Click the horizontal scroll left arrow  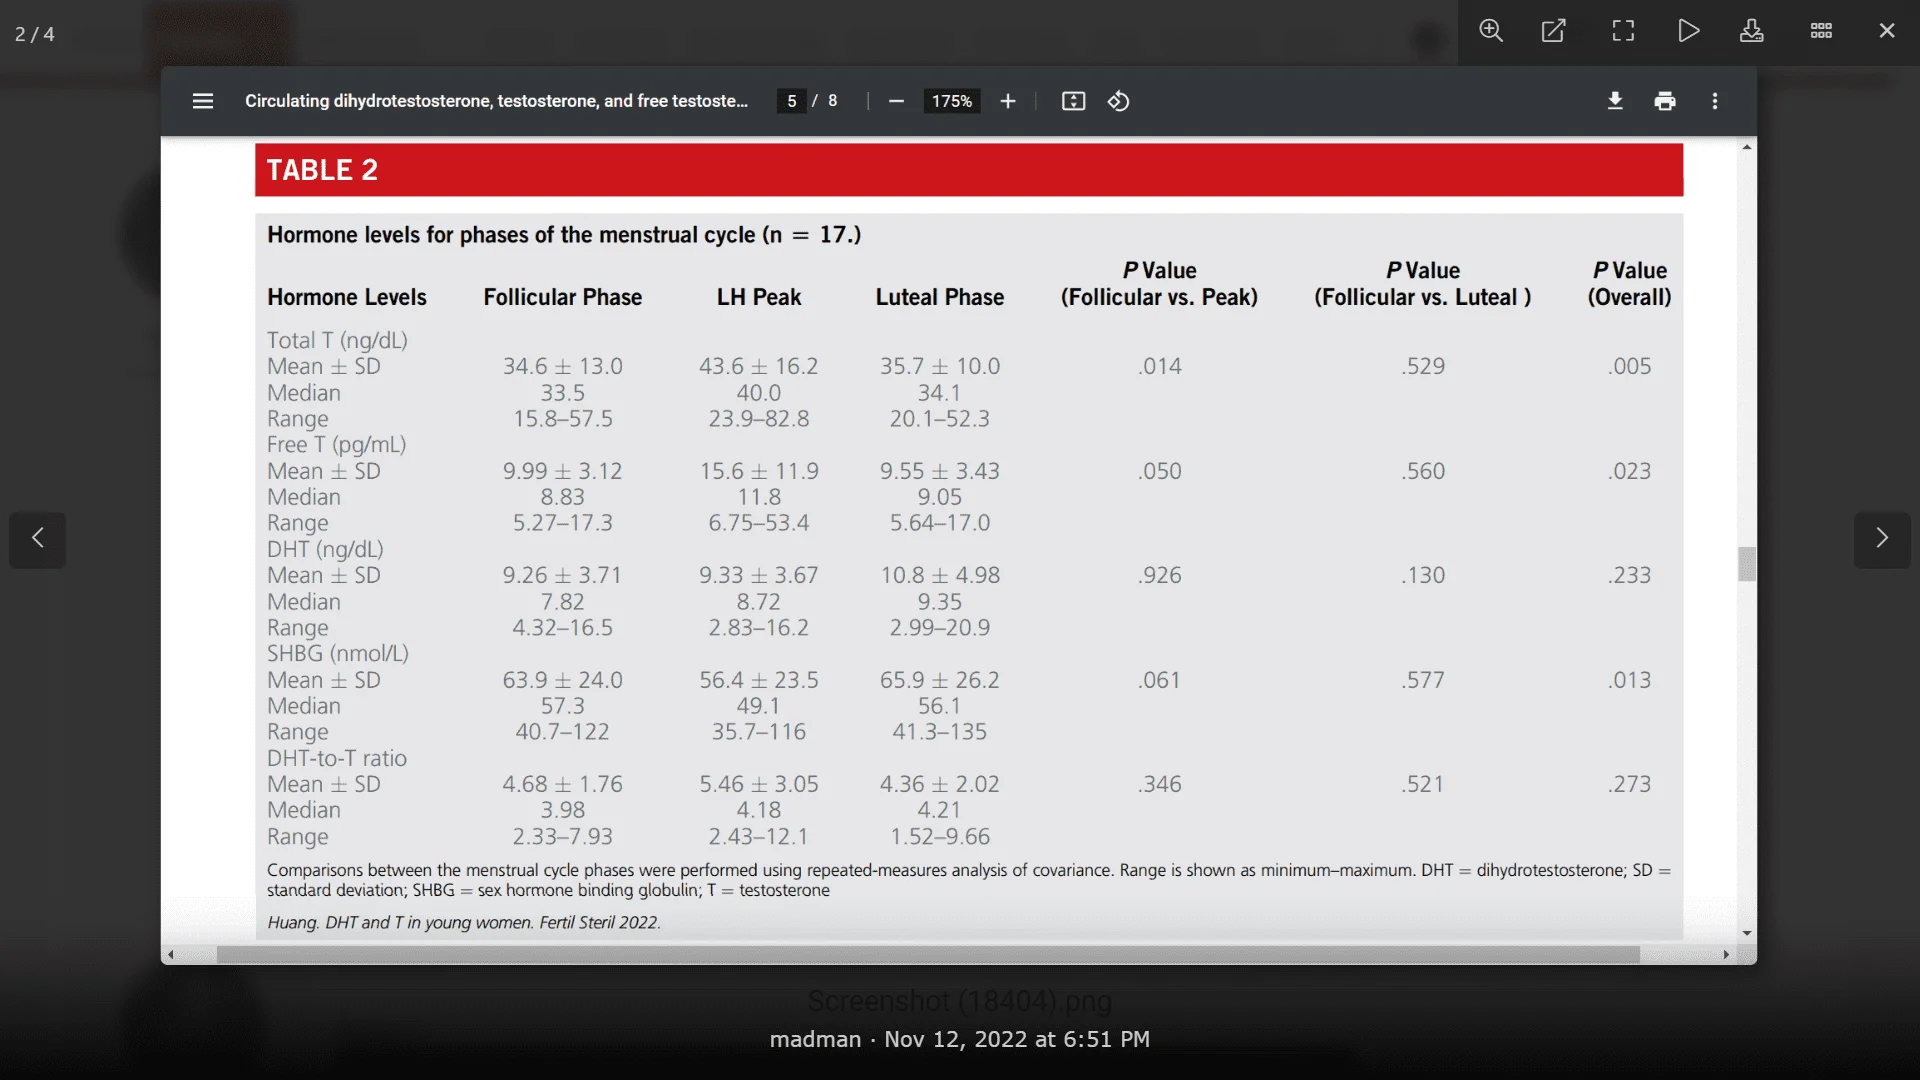click(x=171, y=955)
